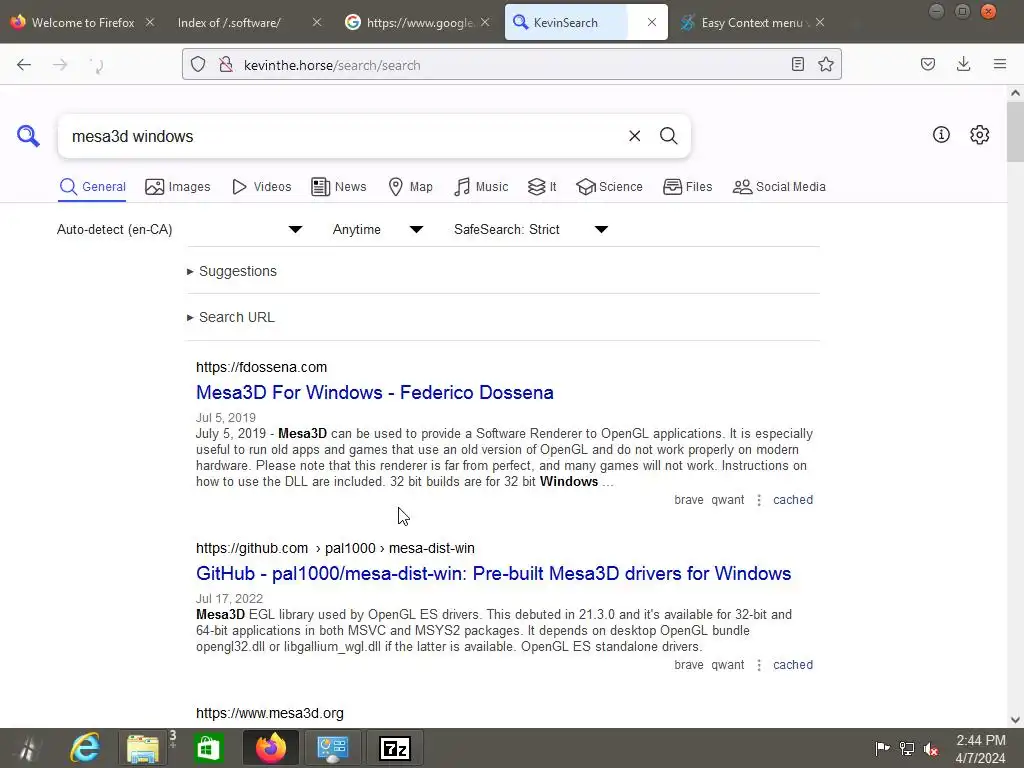Screen dimensions: 1024x768
Task: Switch to the Google tab
Action: tap(418, 22)
